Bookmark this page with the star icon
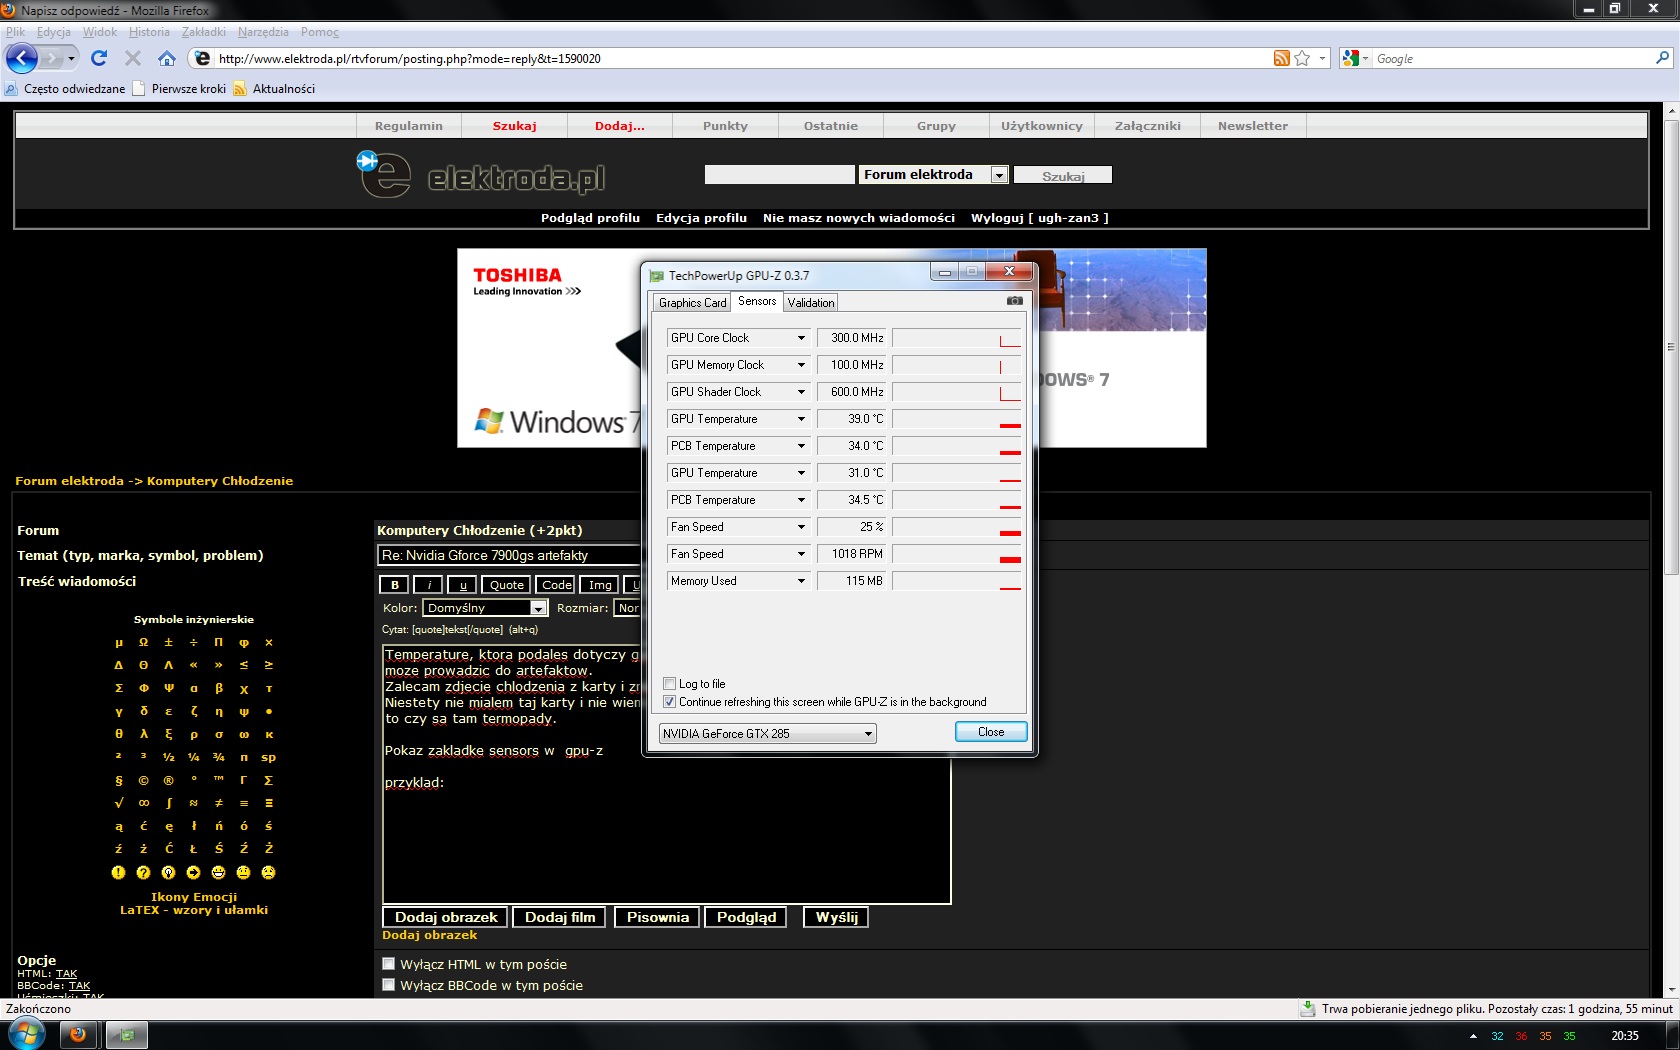Image resolution: width=1680 pixels, height=1050 pixels. coord(1302,58)
